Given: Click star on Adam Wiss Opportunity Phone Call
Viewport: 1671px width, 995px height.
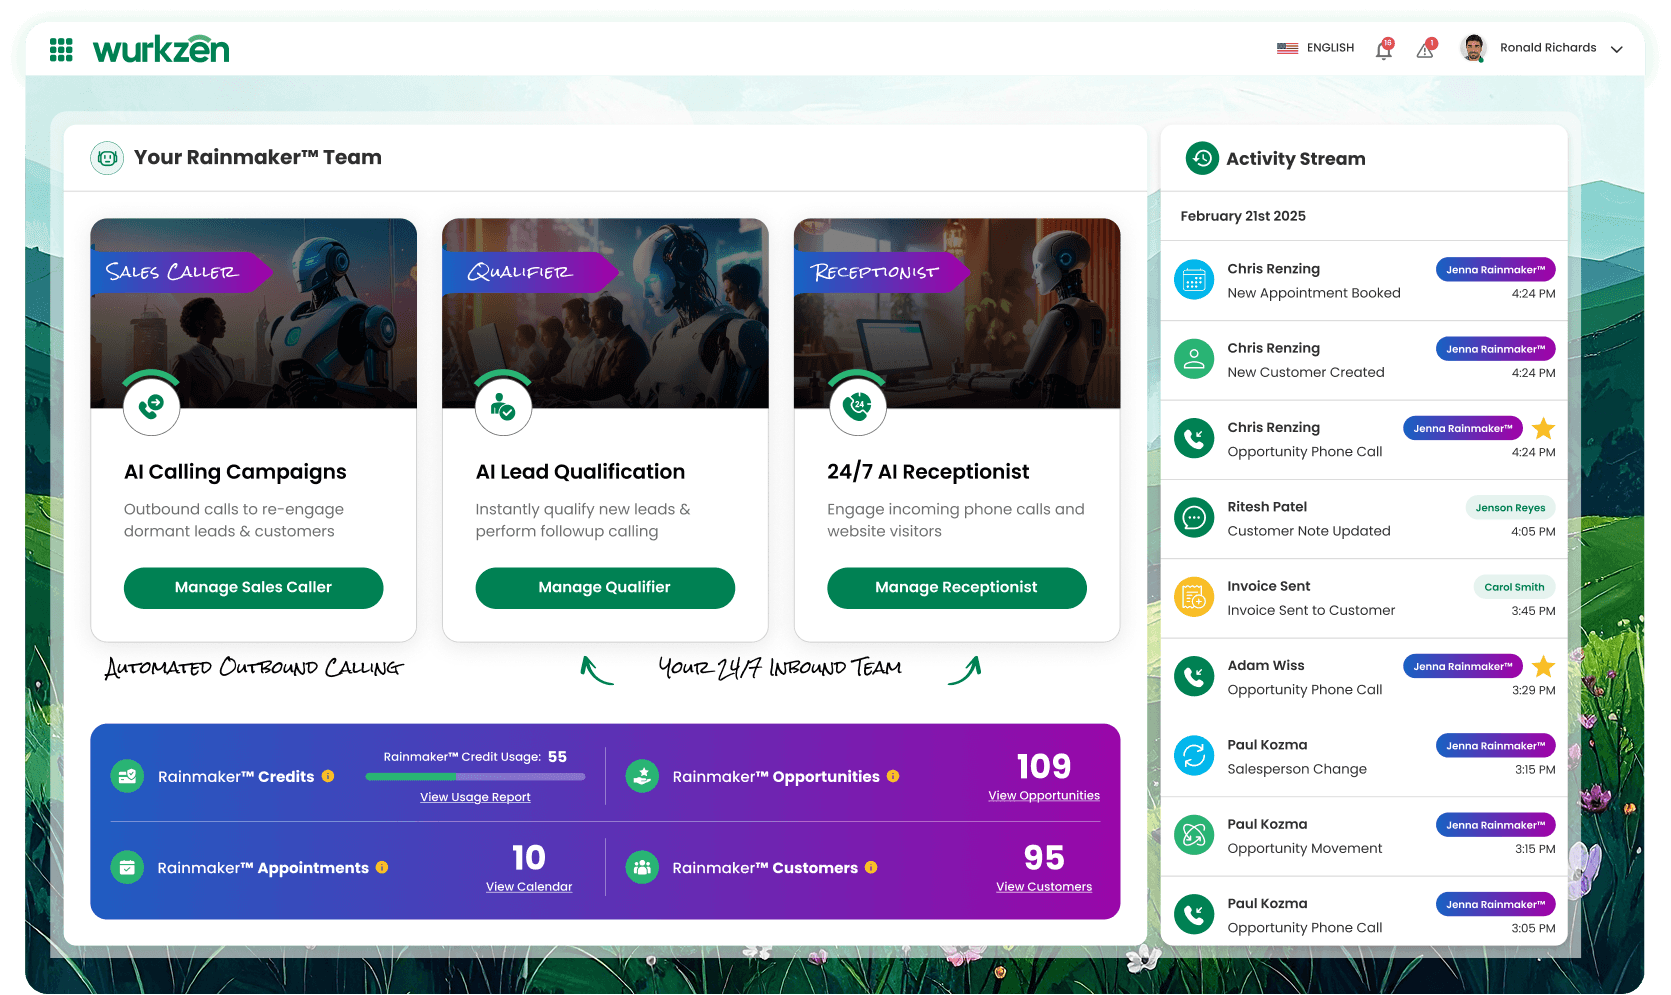Looking at the screenshot, I should 1544,666.
